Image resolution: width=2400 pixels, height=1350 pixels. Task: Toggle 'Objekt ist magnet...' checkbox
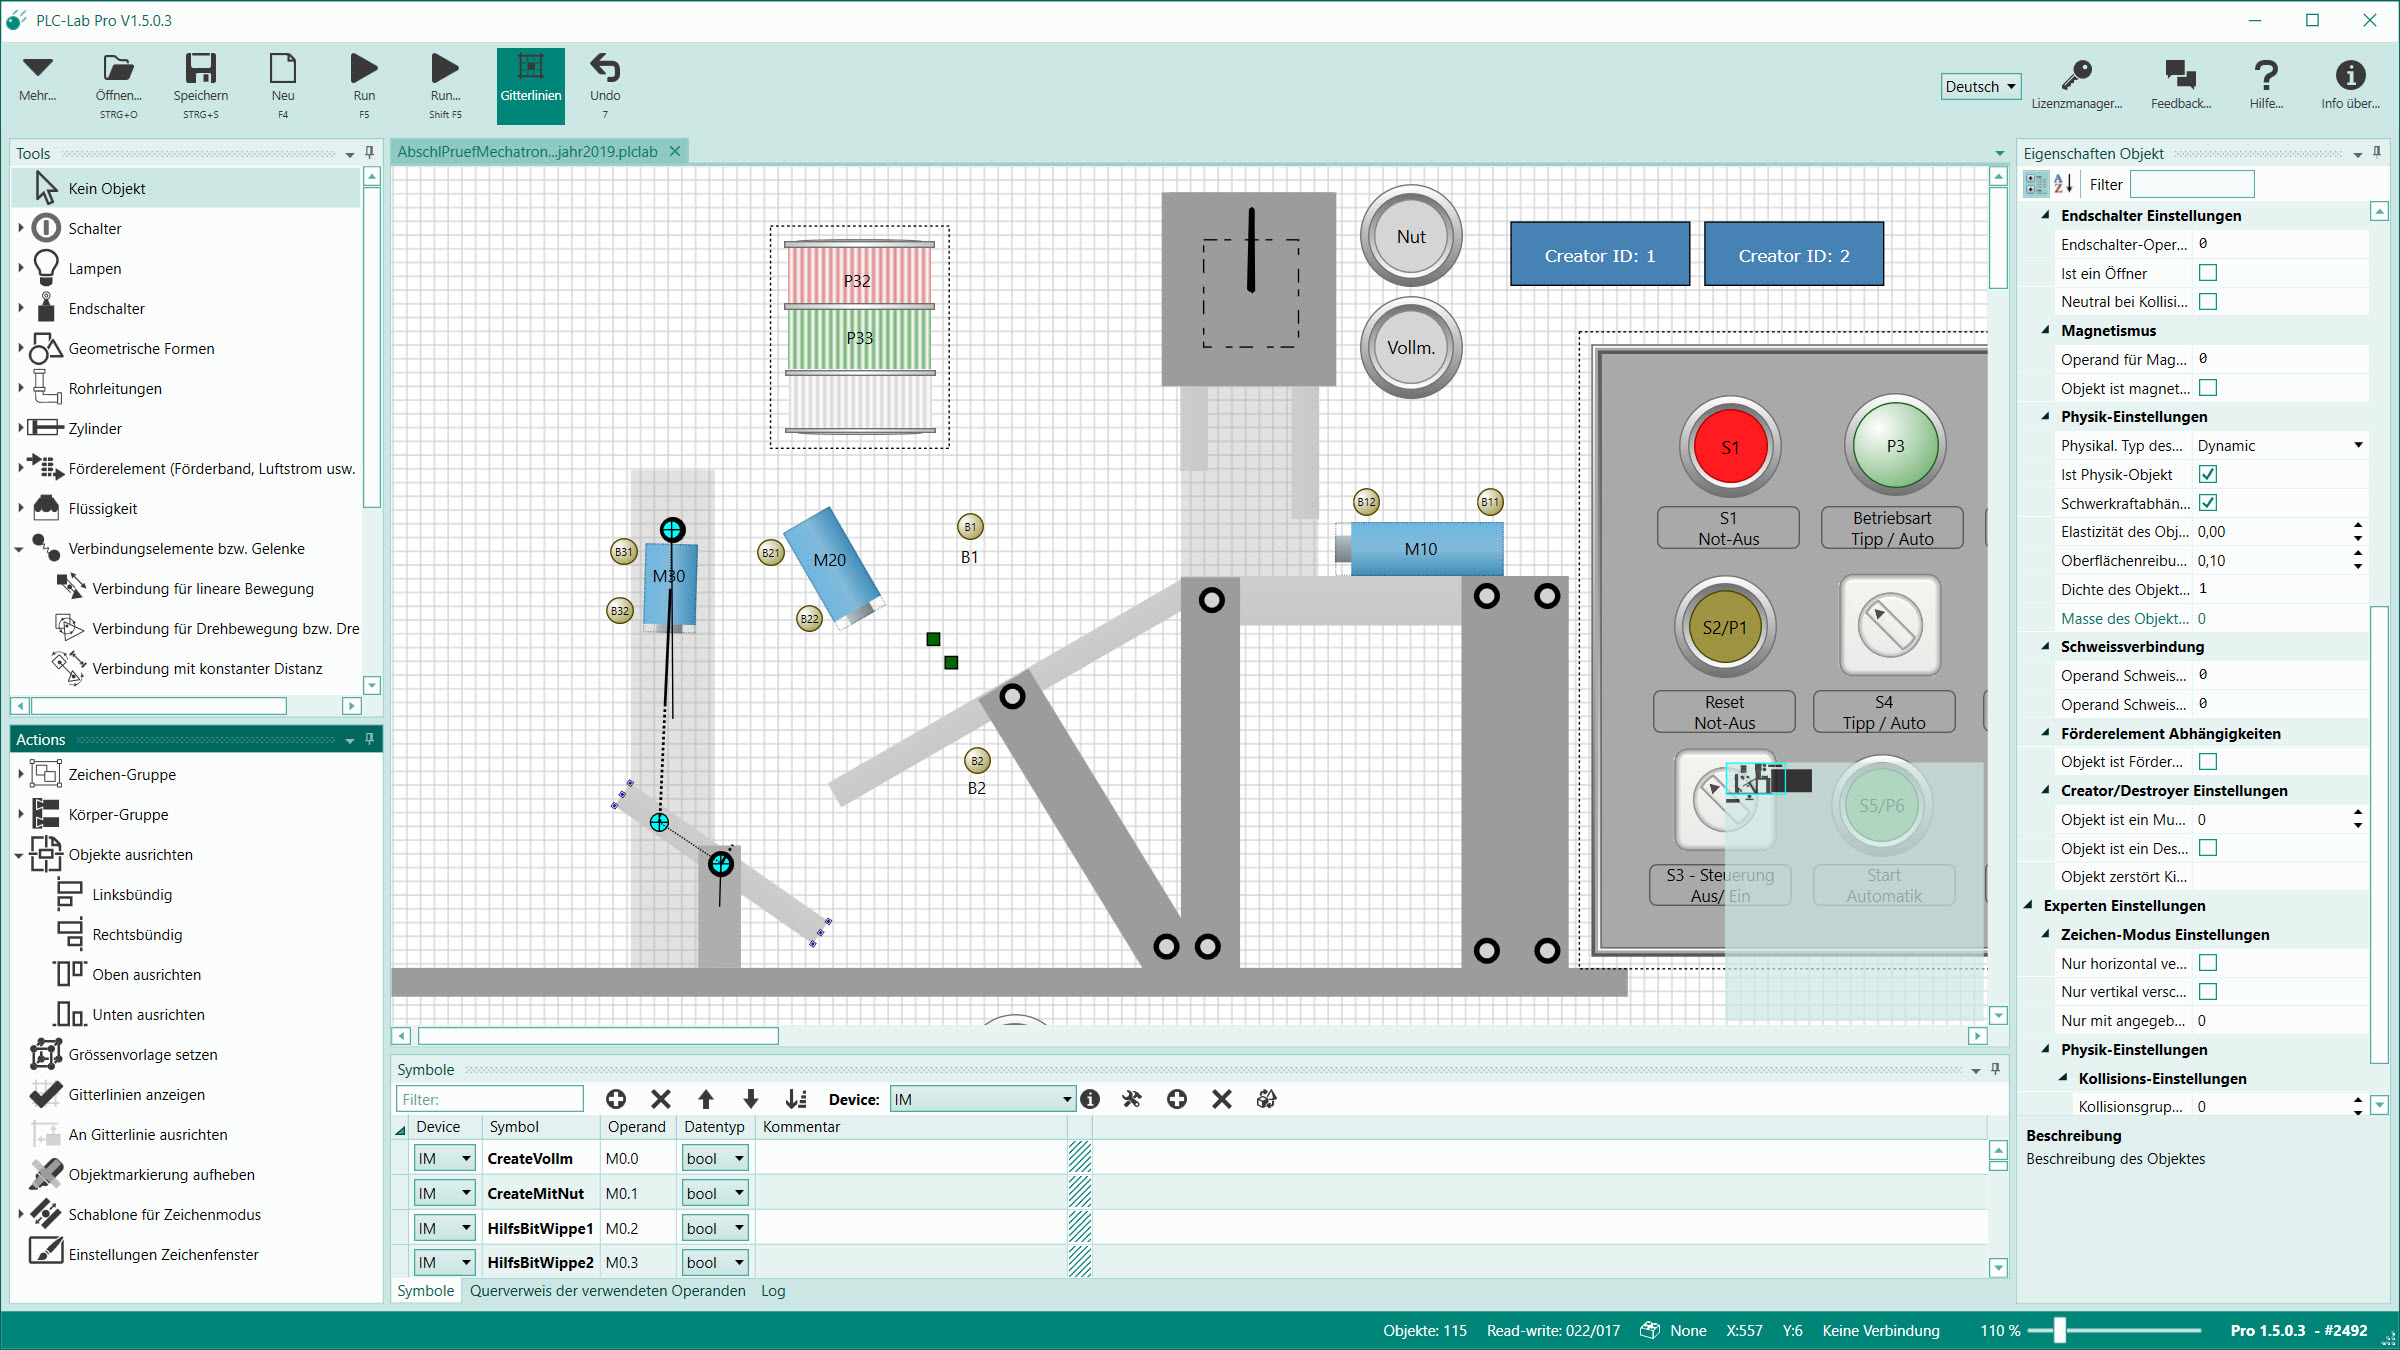(x=2208, y=388)
